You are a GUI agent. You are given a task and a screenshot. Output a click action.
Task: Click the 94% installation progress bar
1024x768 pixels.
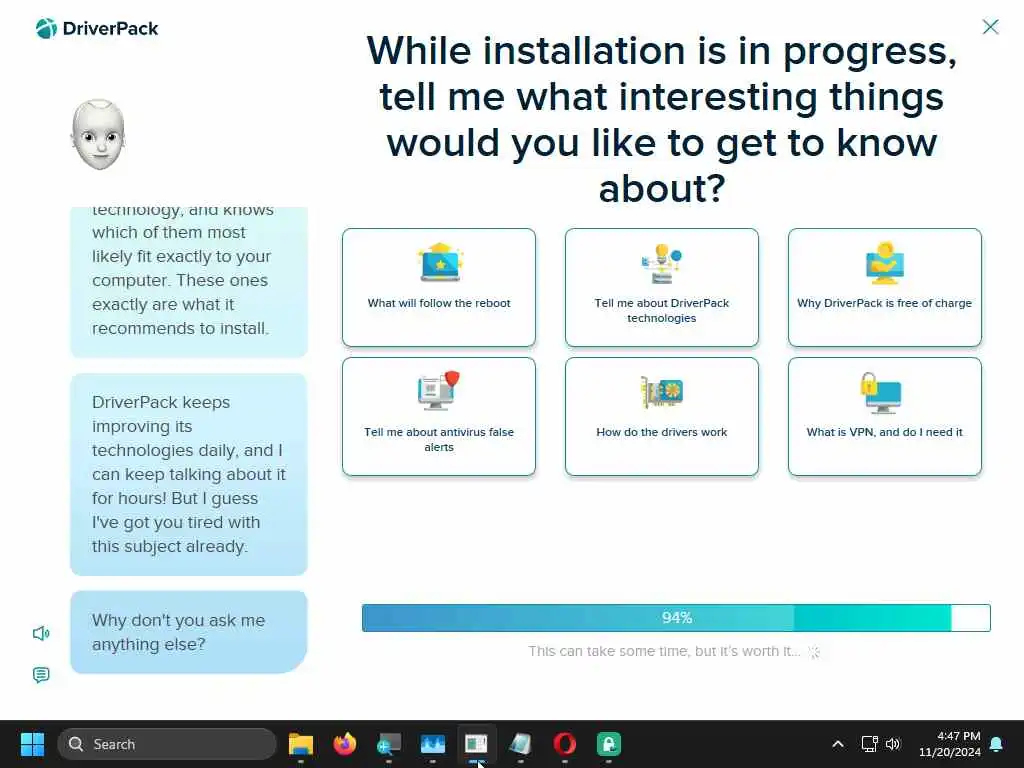tap(676, 618)
